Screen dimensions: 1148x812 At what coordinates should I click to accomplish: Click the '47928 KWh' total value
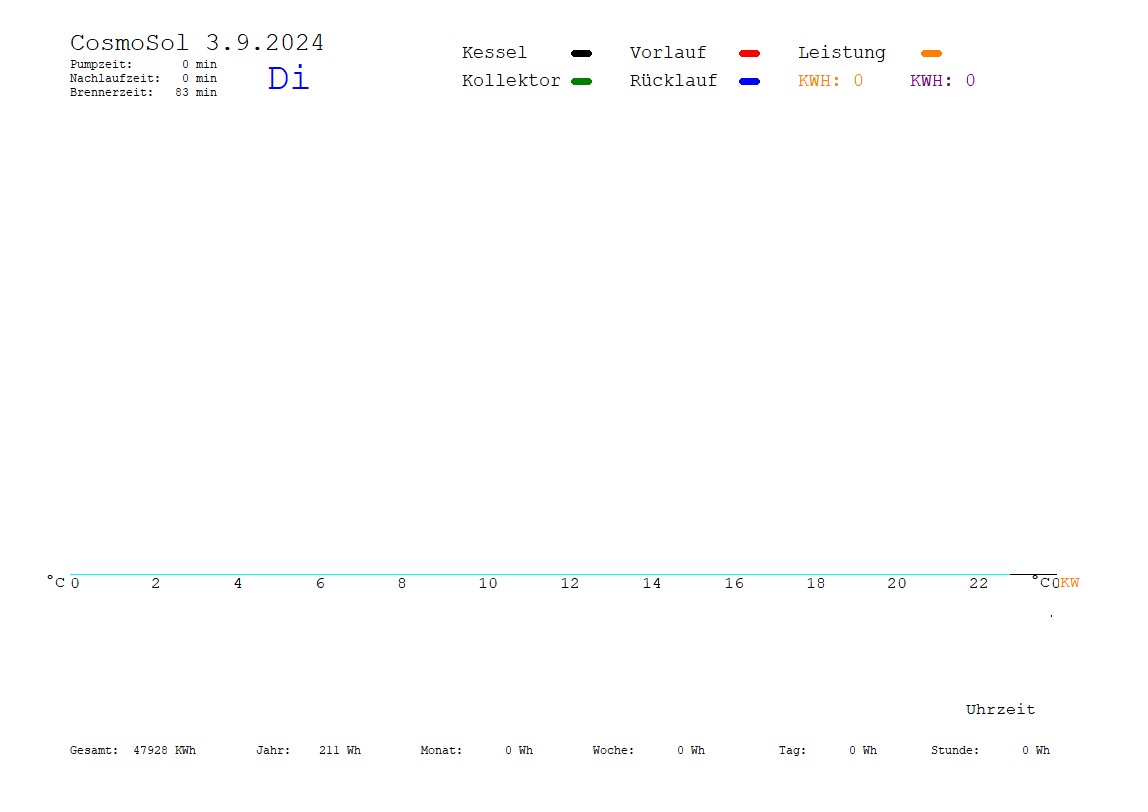(165, 750)
